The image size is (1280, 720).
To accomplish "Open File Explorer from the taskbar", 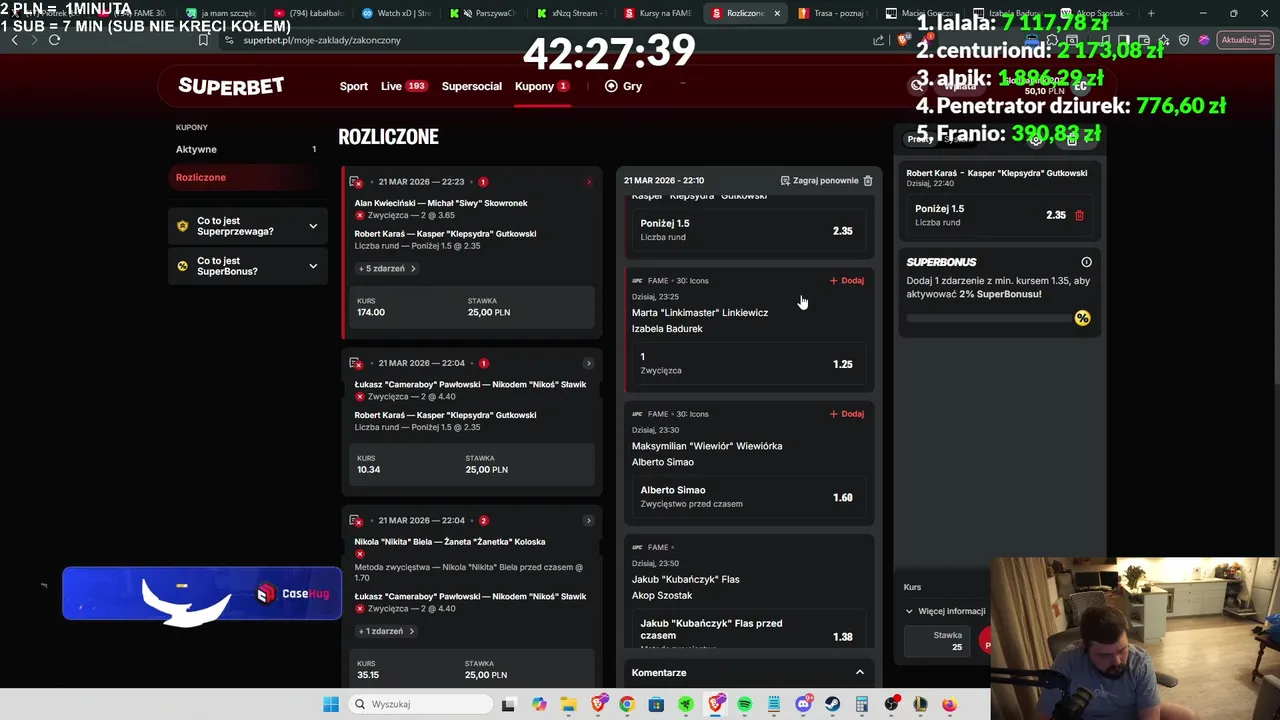I will pyautogui.click(x=568, y=704).
